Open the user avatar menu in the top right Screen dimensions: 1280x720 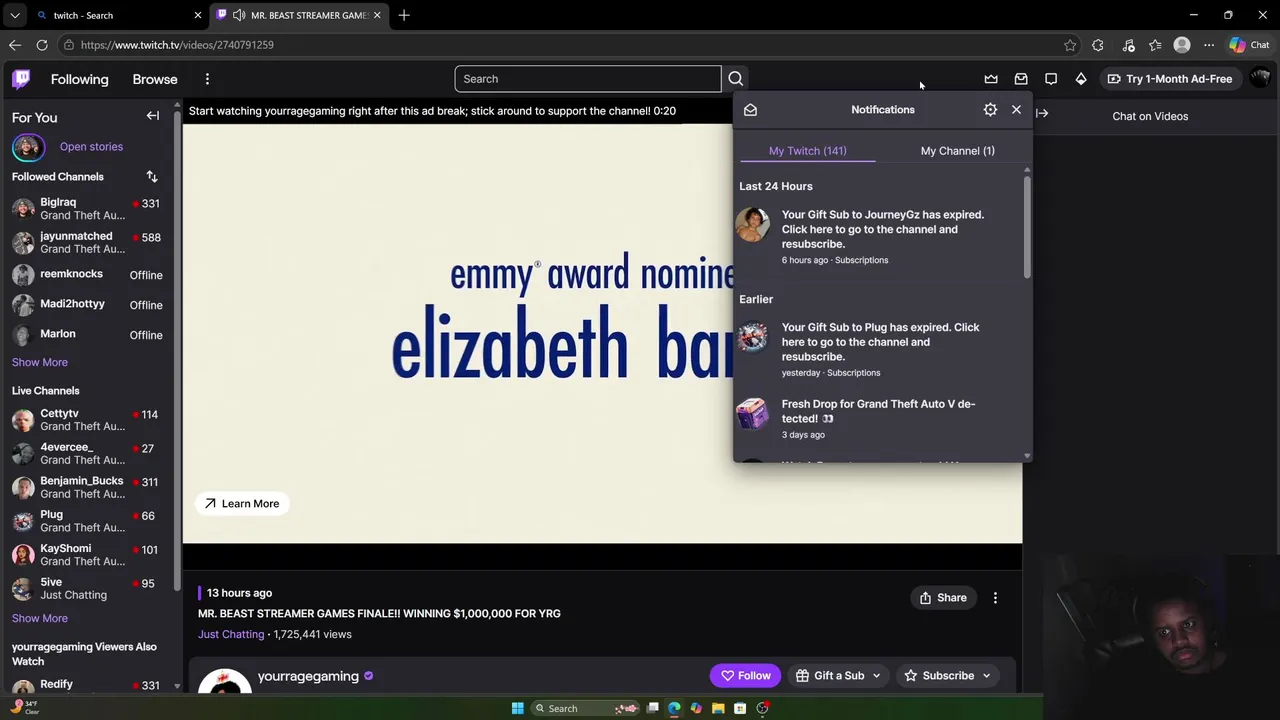click(1259, 79)
